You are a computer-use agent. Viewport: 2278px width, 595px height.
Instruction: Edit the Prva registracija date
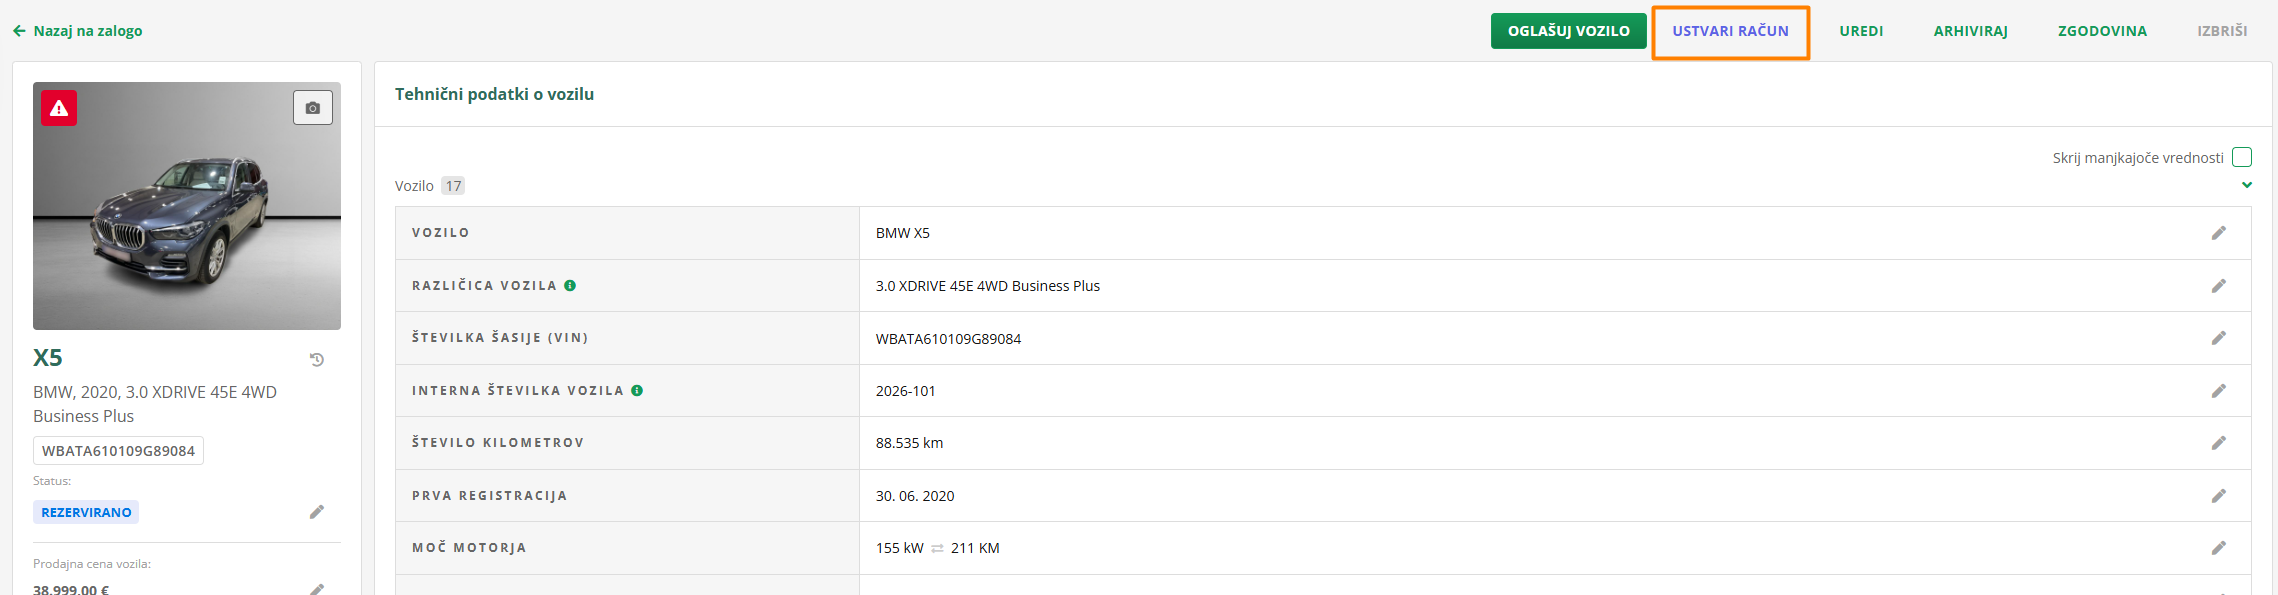2218,496
